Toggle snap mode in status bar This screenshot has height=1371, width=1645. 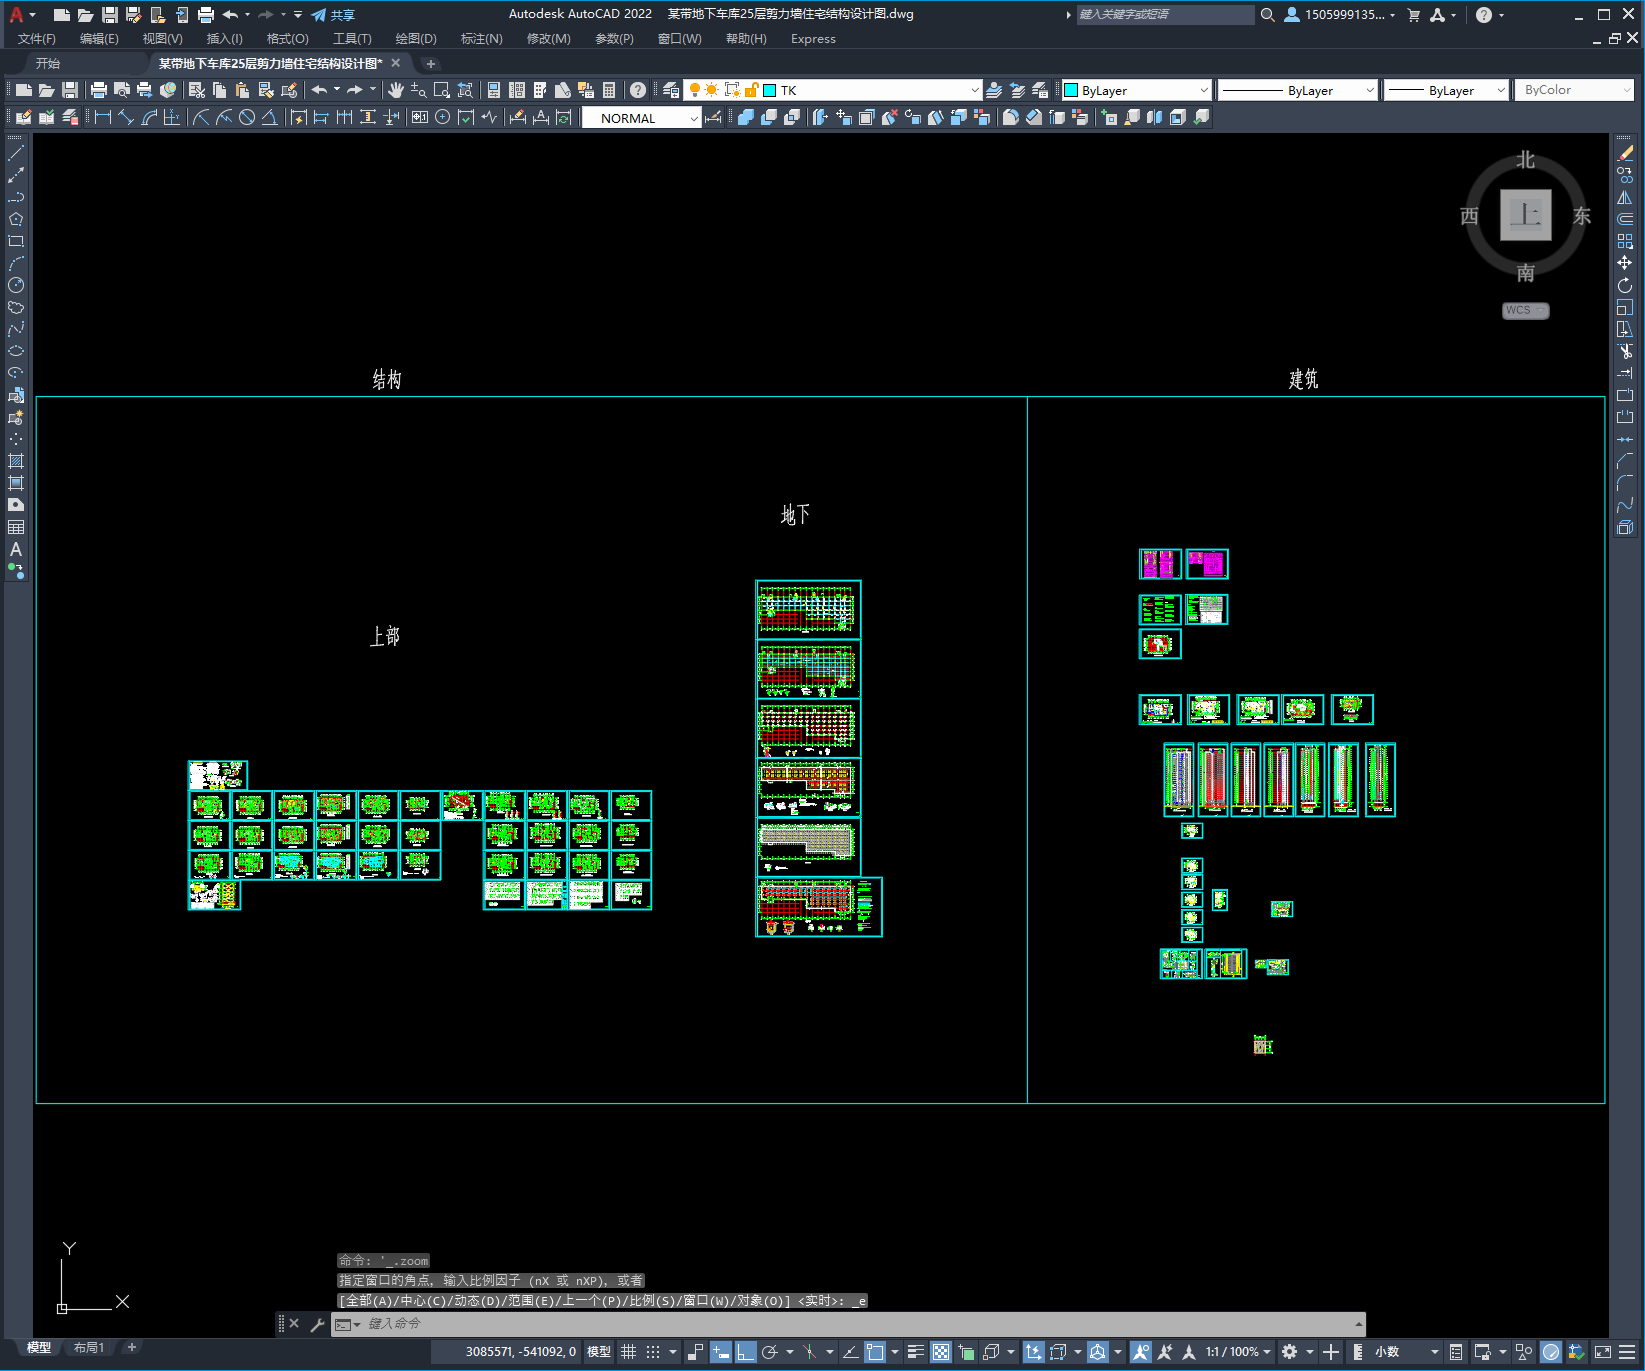pyautogui.click(x=653, y=1352)
